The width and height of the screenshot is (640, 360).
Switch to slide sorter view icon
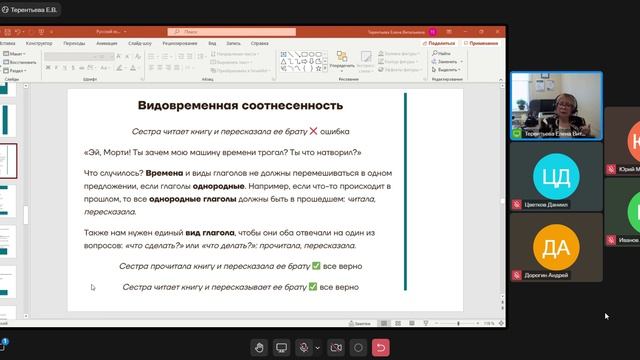[398, 323]
